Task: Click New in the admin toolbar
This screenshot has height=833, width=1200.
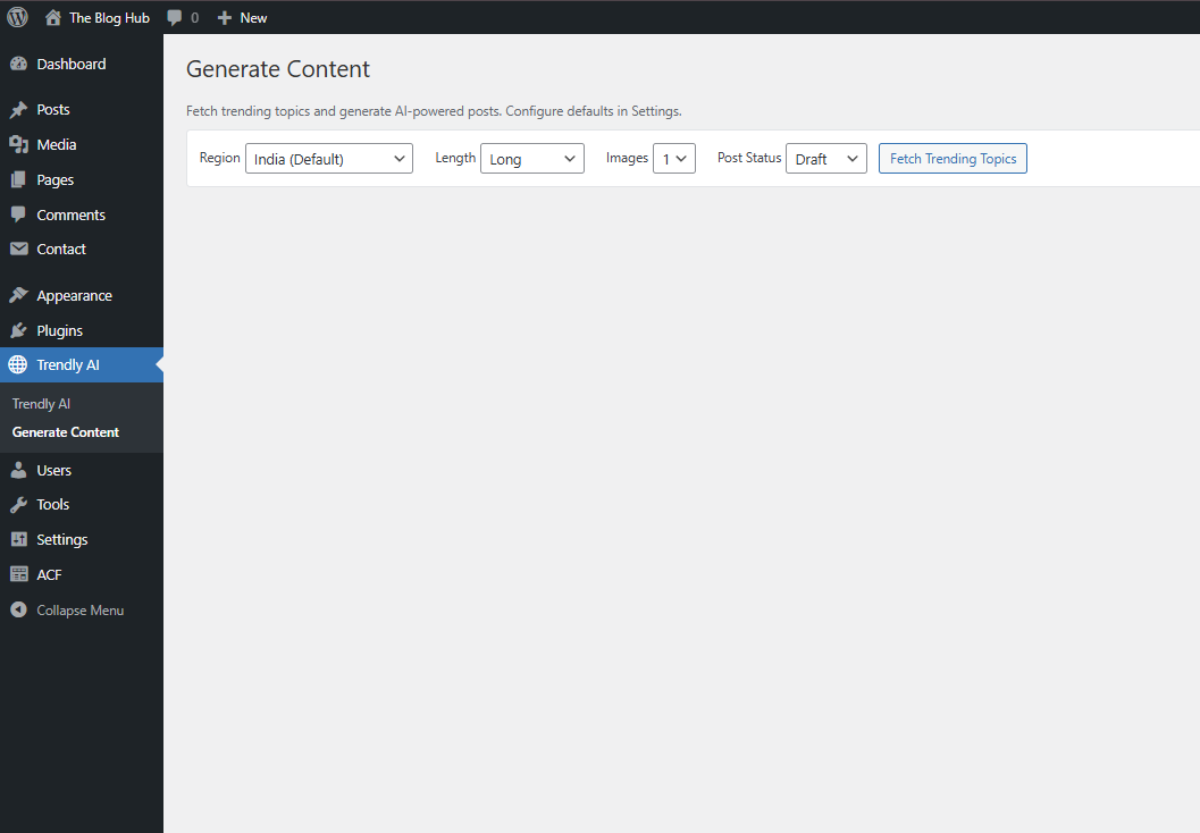Action: point(242,17)
